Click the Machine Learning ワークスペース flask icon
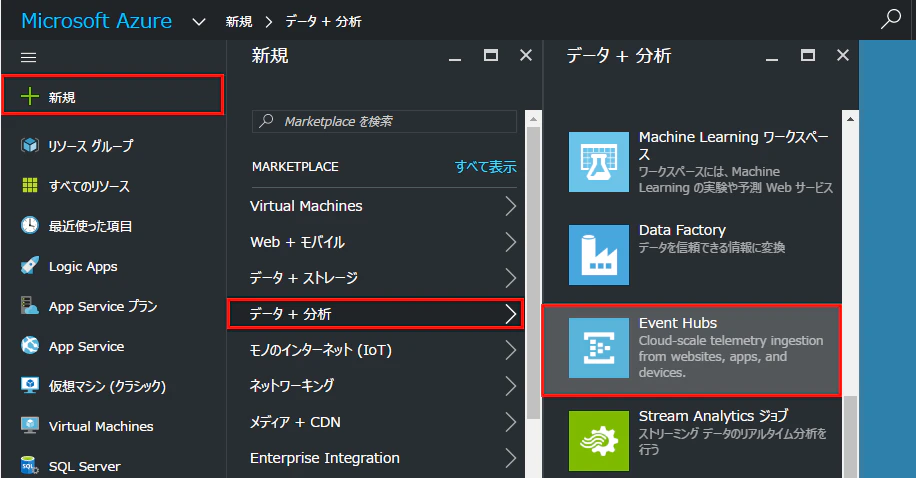This screenshot has width=916, height=478. [x=599, y=162]
